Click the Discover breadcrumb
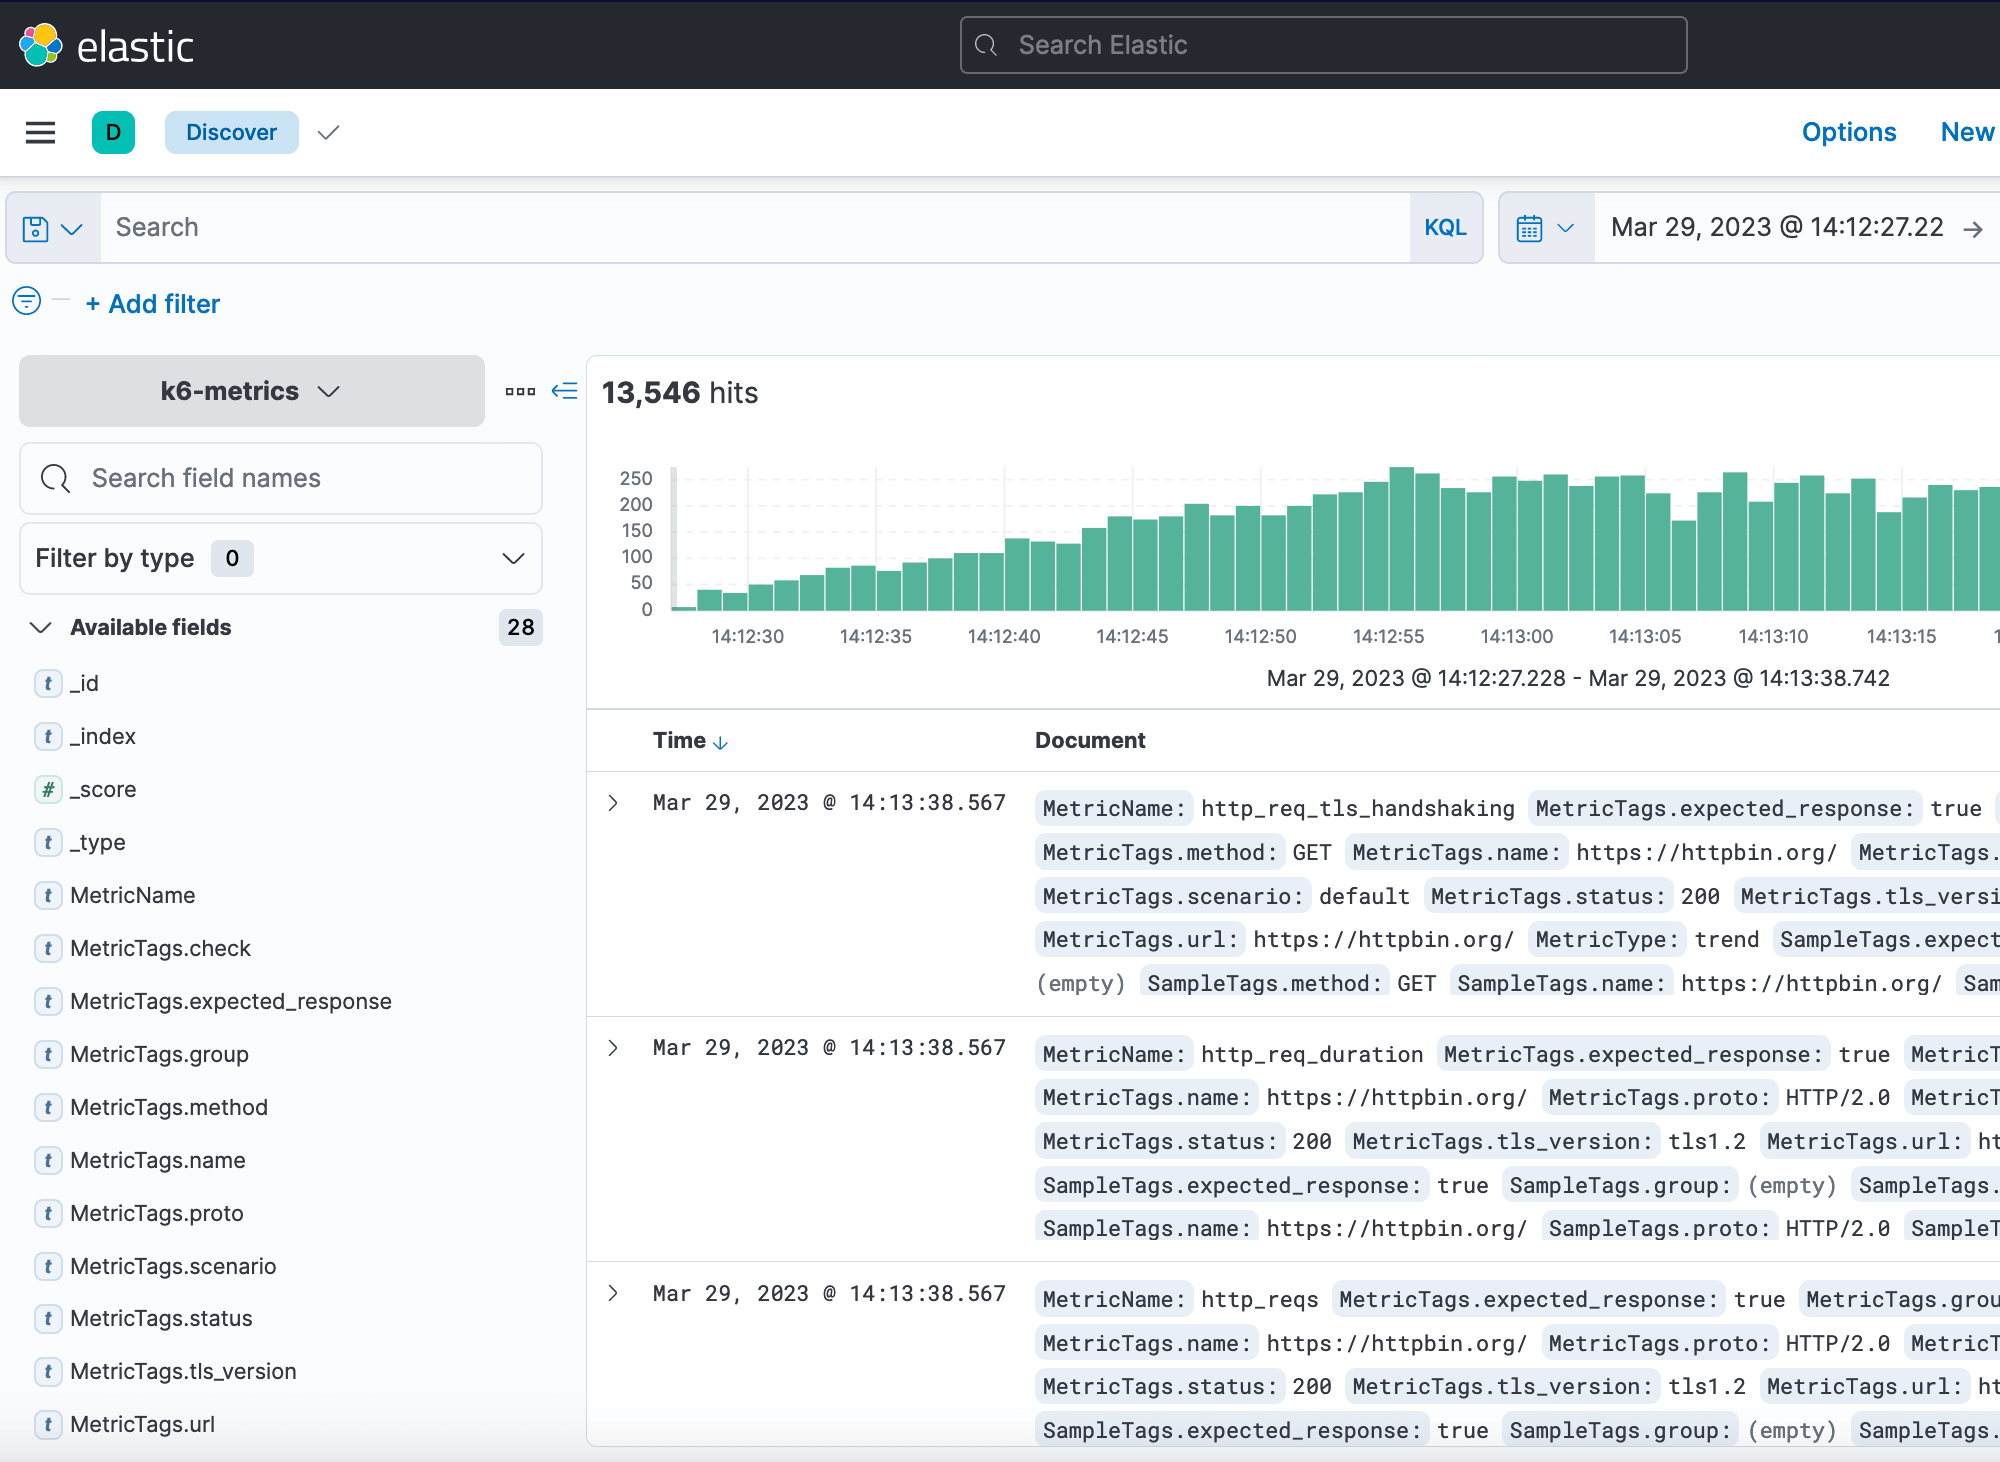Screen dimensions: 2000x1462 [231, 132]
